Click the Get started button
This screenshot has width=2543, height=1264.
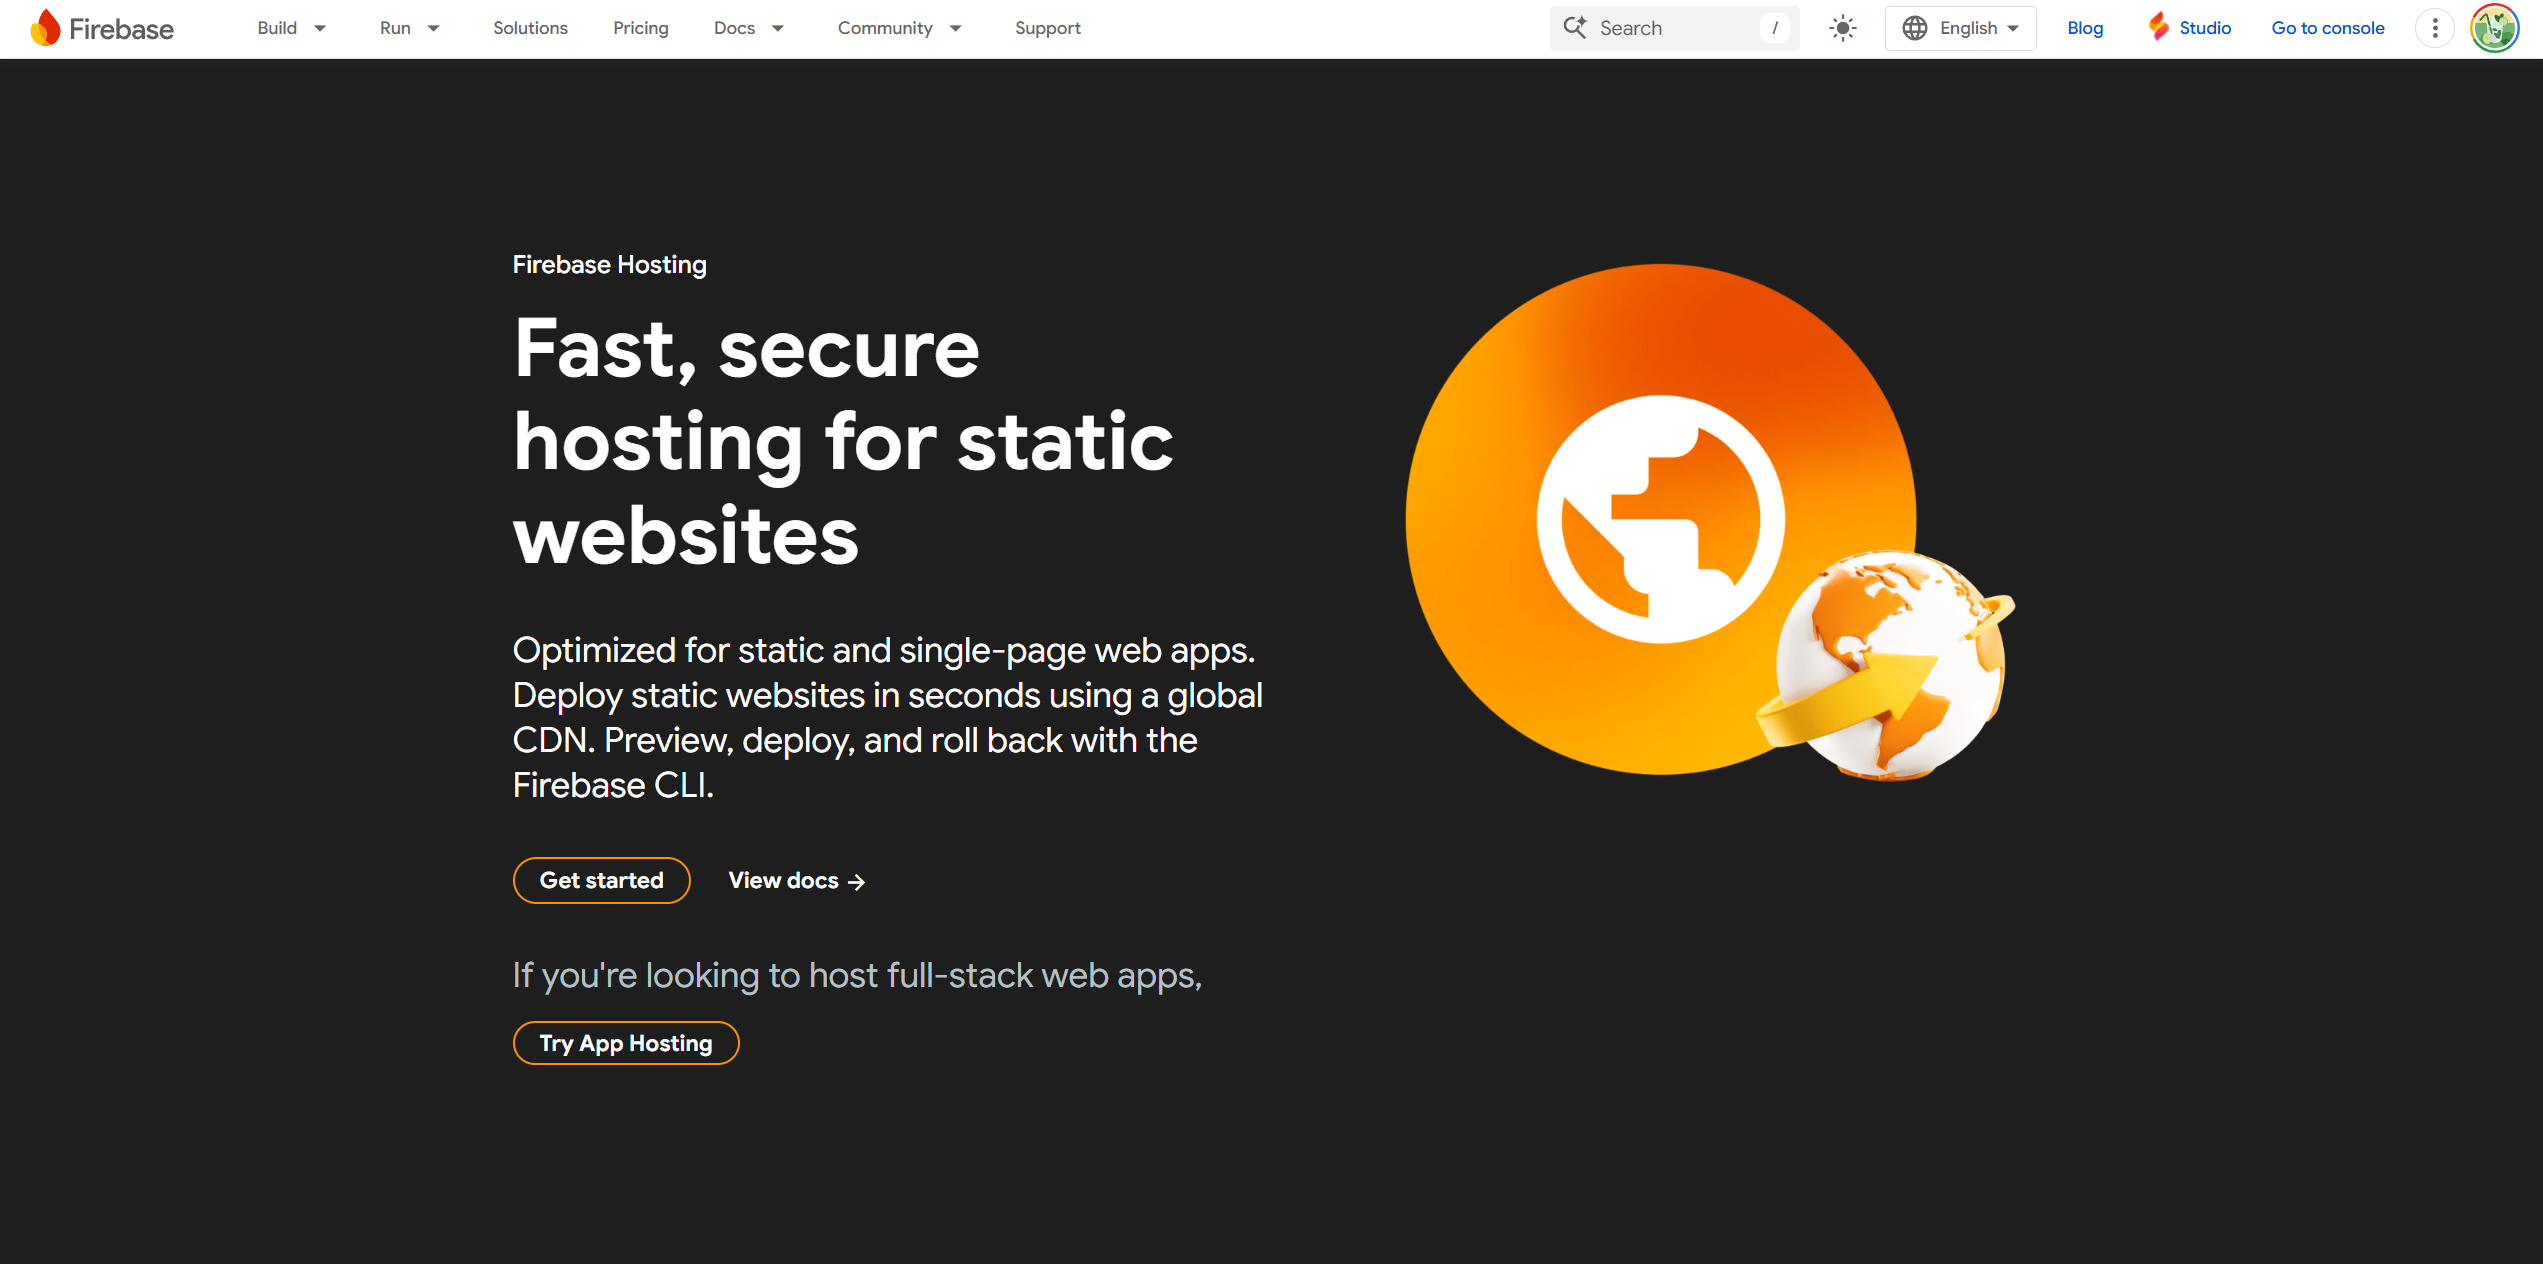point(601,880)
